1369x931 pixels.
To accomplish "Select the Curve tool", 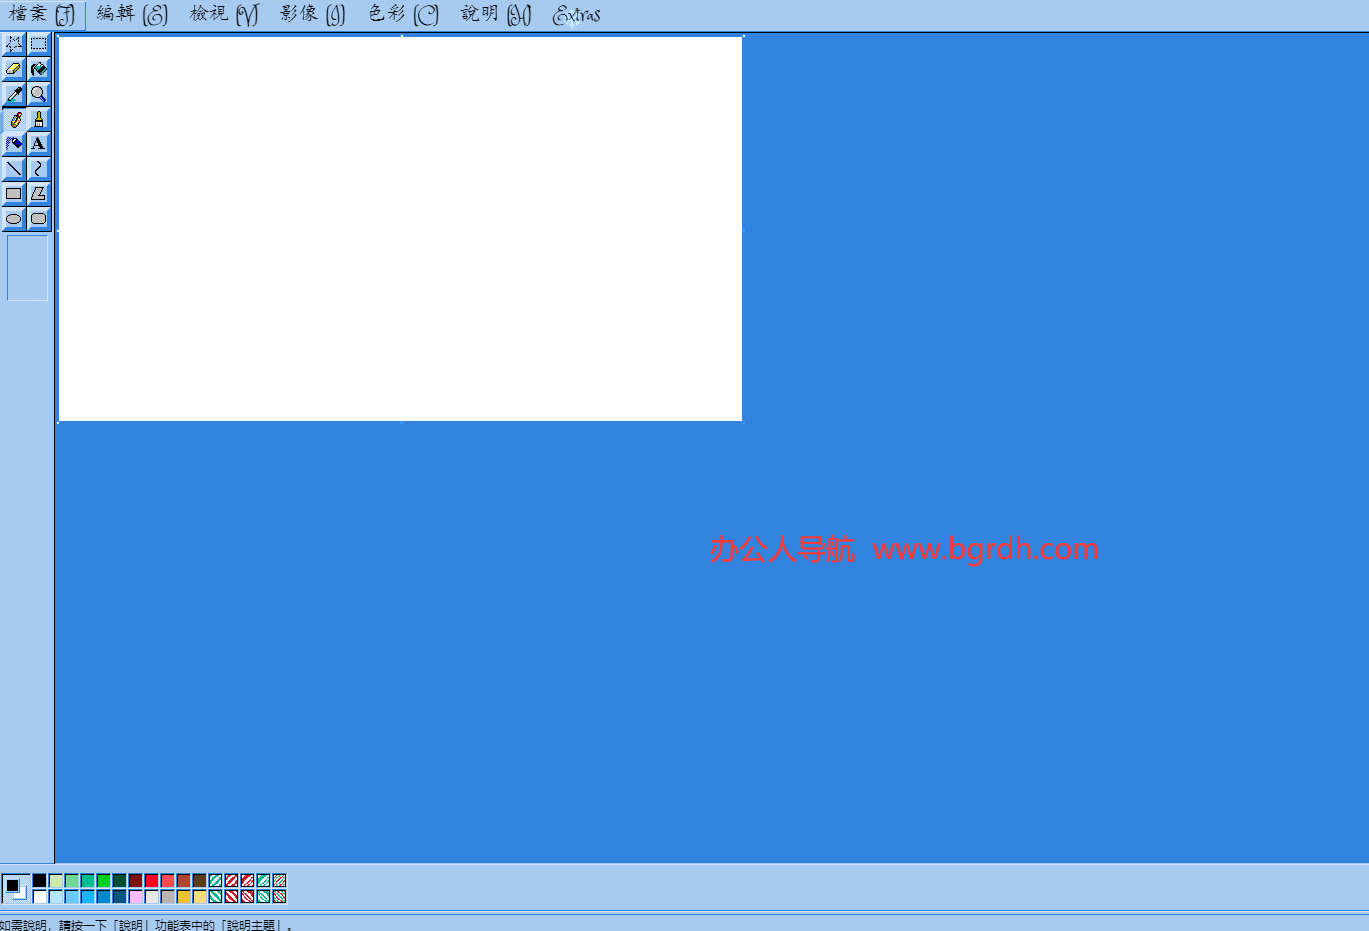I will [38, 169].
